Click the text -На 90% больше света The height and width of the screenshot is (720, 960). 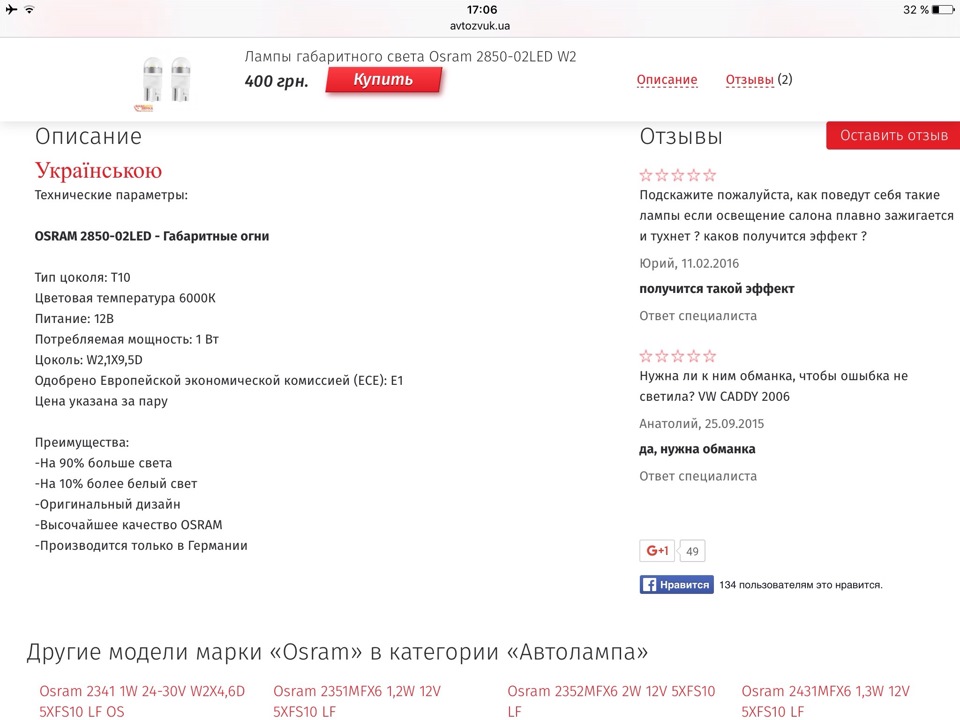tap(103, 463)
